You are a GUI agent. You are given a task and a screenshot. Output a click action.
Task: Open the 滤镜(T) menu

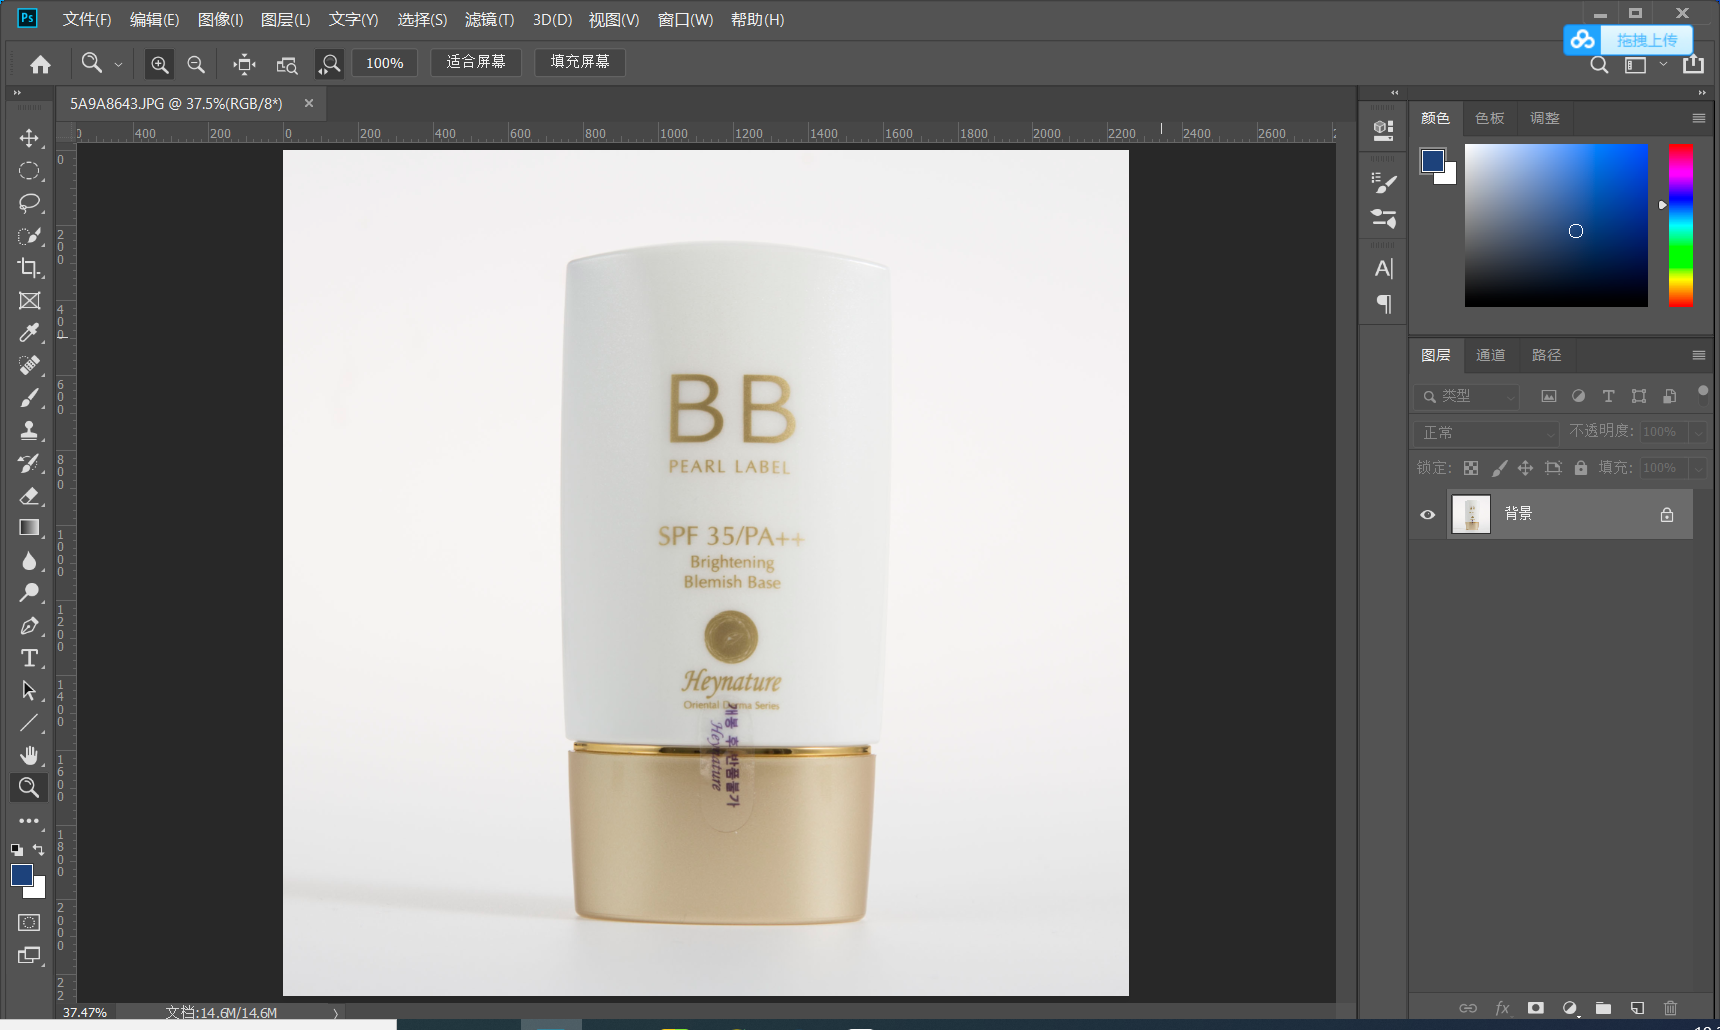pyautogui.click(x=489, y=20)
